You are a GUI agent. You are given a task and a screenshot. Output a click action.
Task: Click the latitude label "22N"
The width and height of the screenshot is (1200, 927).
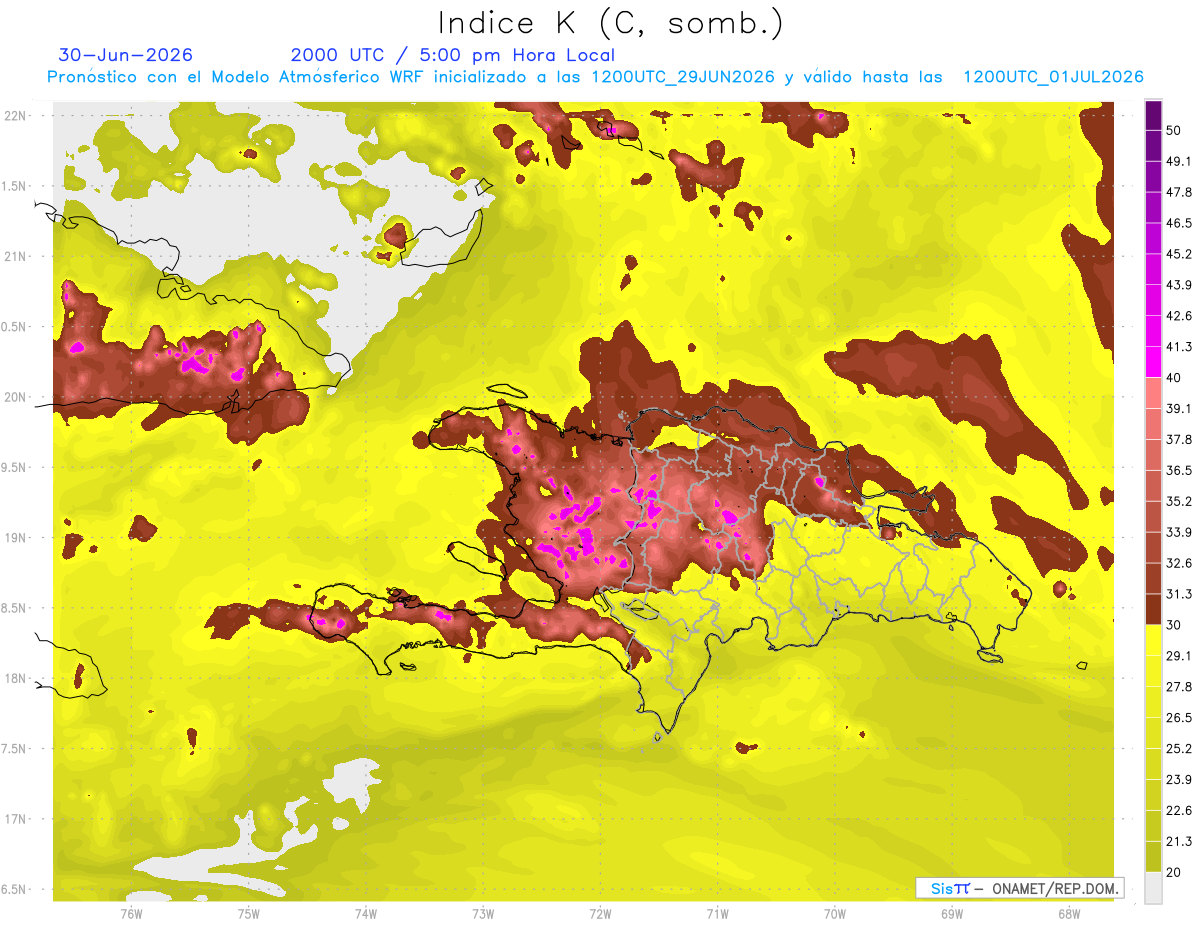(x=14, y=116)
